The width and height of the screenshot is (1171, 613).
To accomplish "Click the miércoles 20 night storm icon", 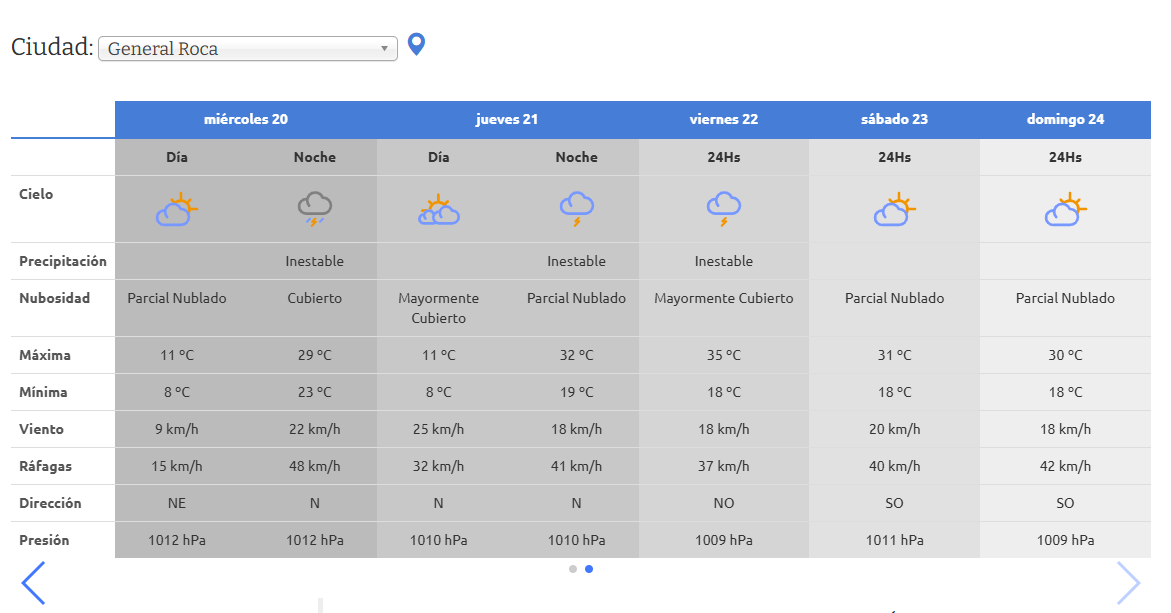I will click(x=315, y=210).
